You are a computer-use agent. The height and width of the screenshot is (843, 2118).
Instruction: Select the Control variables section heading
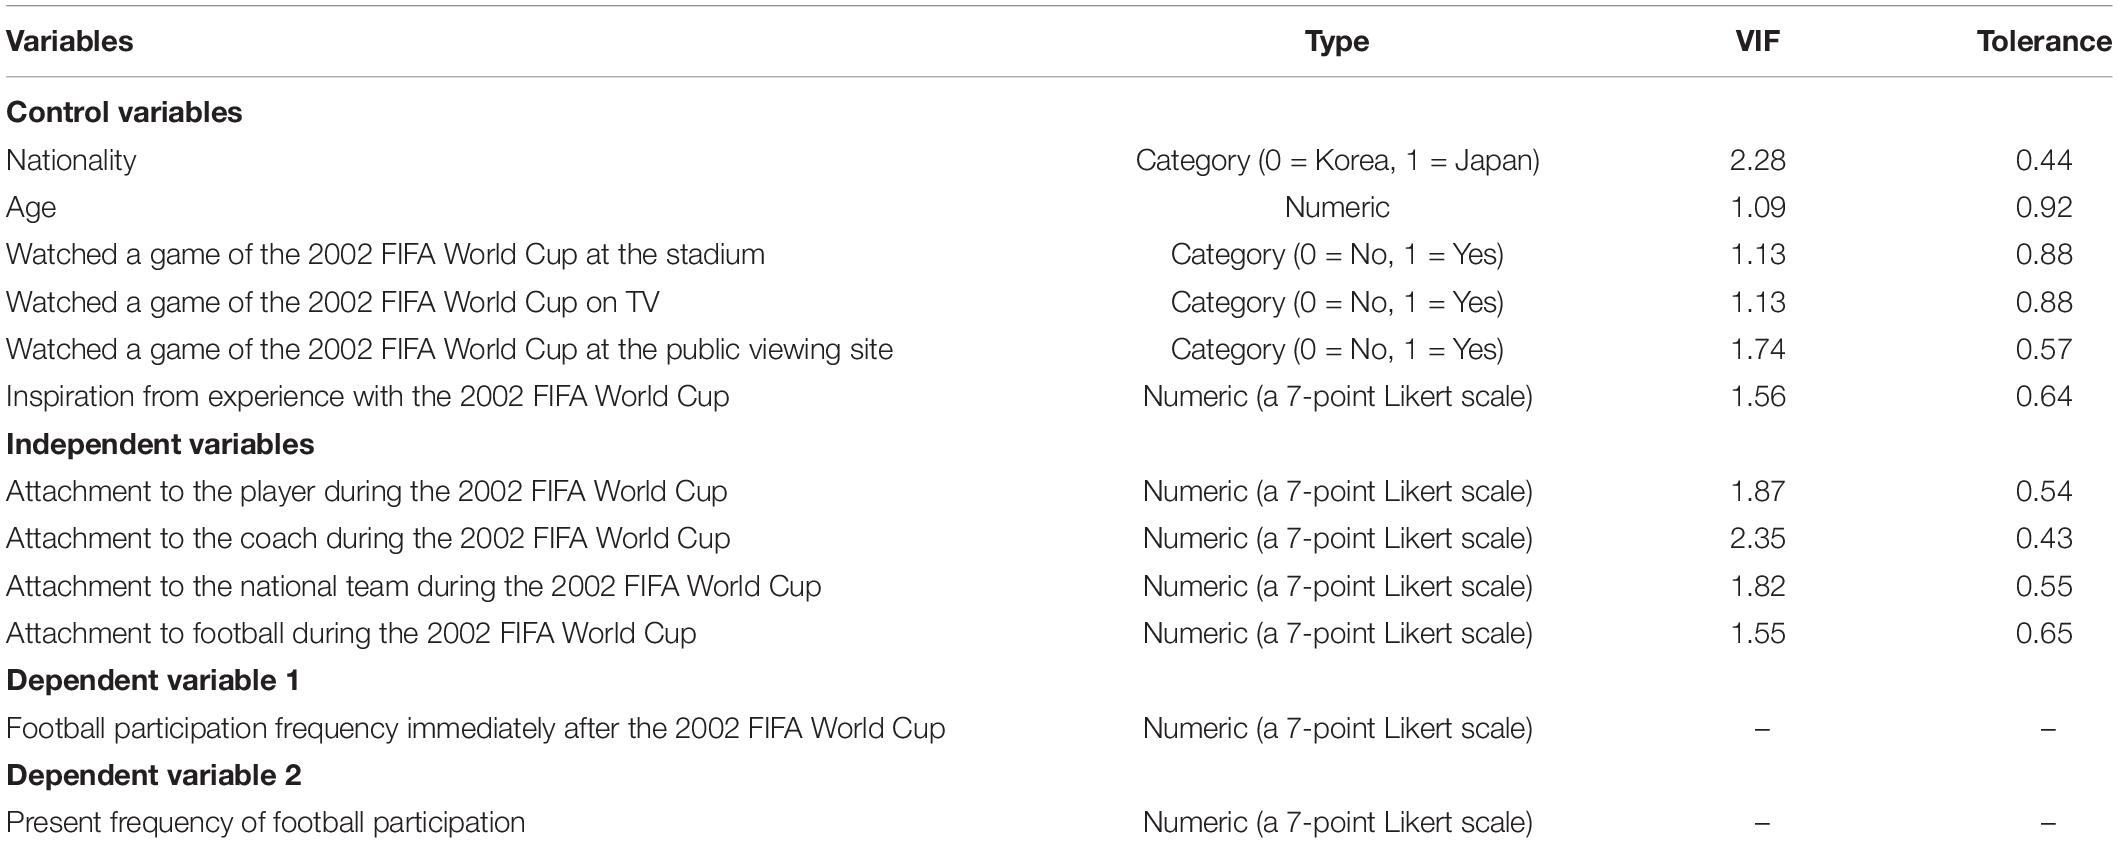pos(124,112)
